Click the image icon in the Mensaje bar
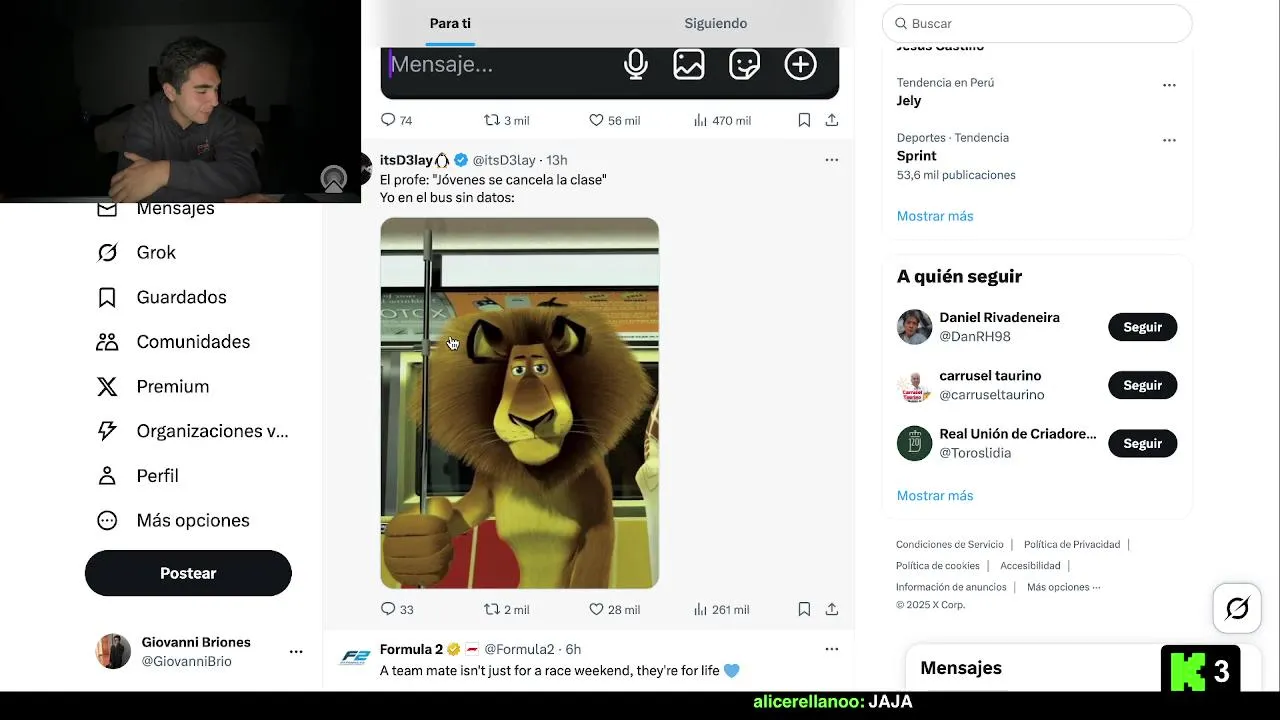 pyautogui.click(x=689, y=65)
